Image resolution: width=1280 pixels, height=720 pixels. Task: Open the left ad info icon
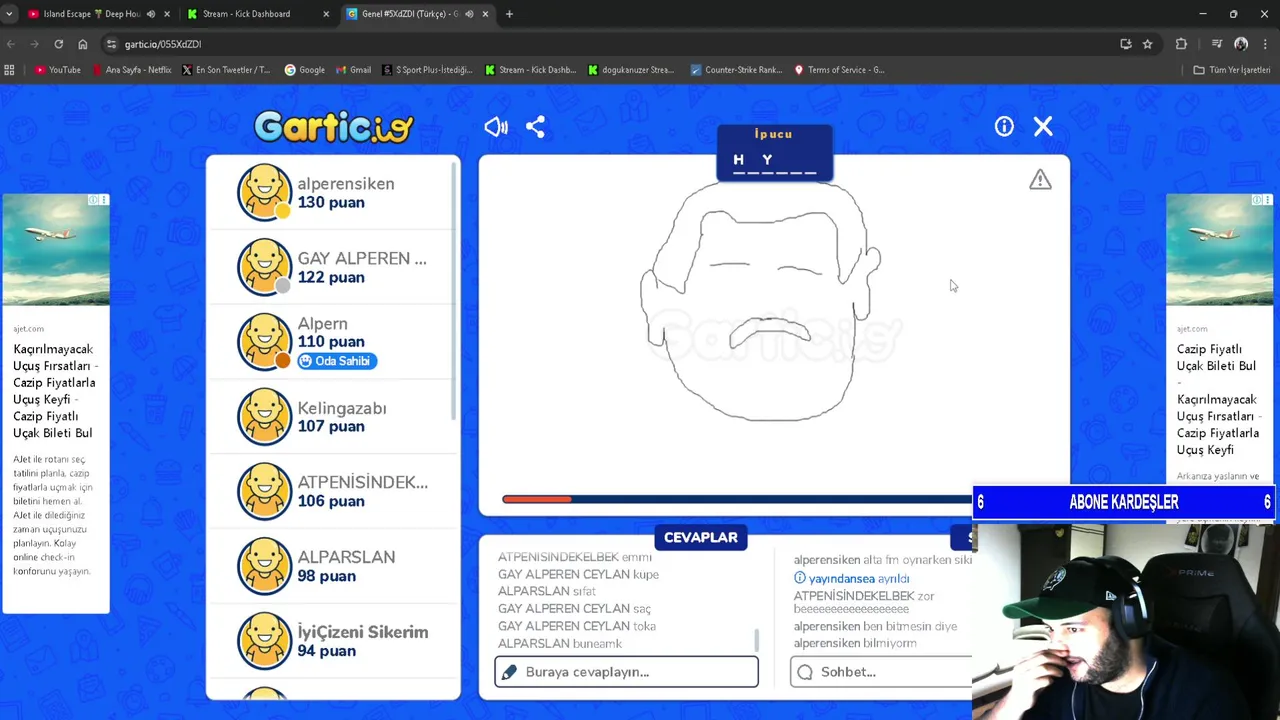tap(94, 200)
